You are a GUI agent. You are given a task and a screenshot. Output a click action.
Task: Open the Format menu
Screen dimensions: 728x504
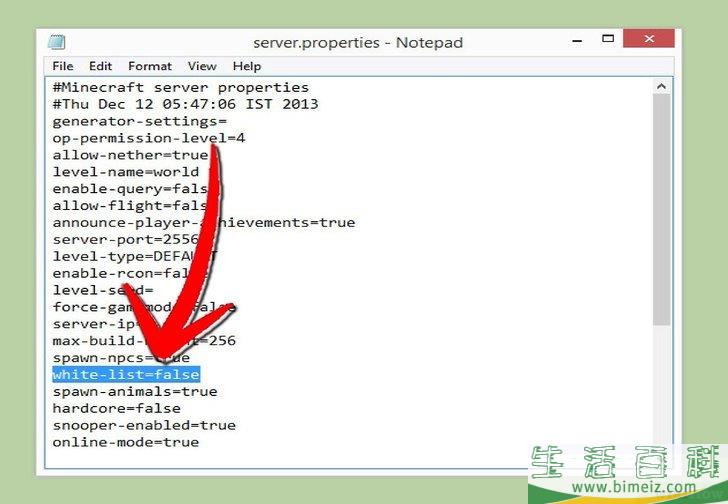coord(150,66)
